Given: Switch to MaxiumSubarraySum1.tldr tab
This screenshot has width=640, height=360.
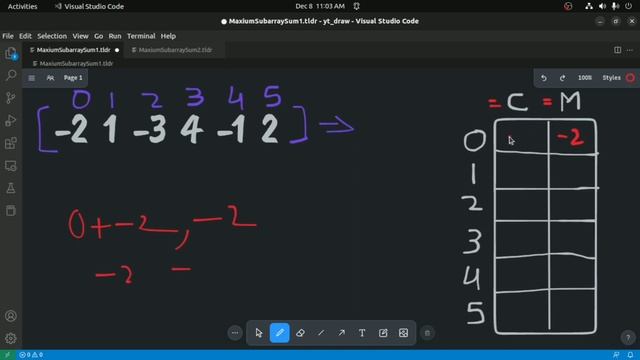Looking at the screenshot, I should point(73,50).
